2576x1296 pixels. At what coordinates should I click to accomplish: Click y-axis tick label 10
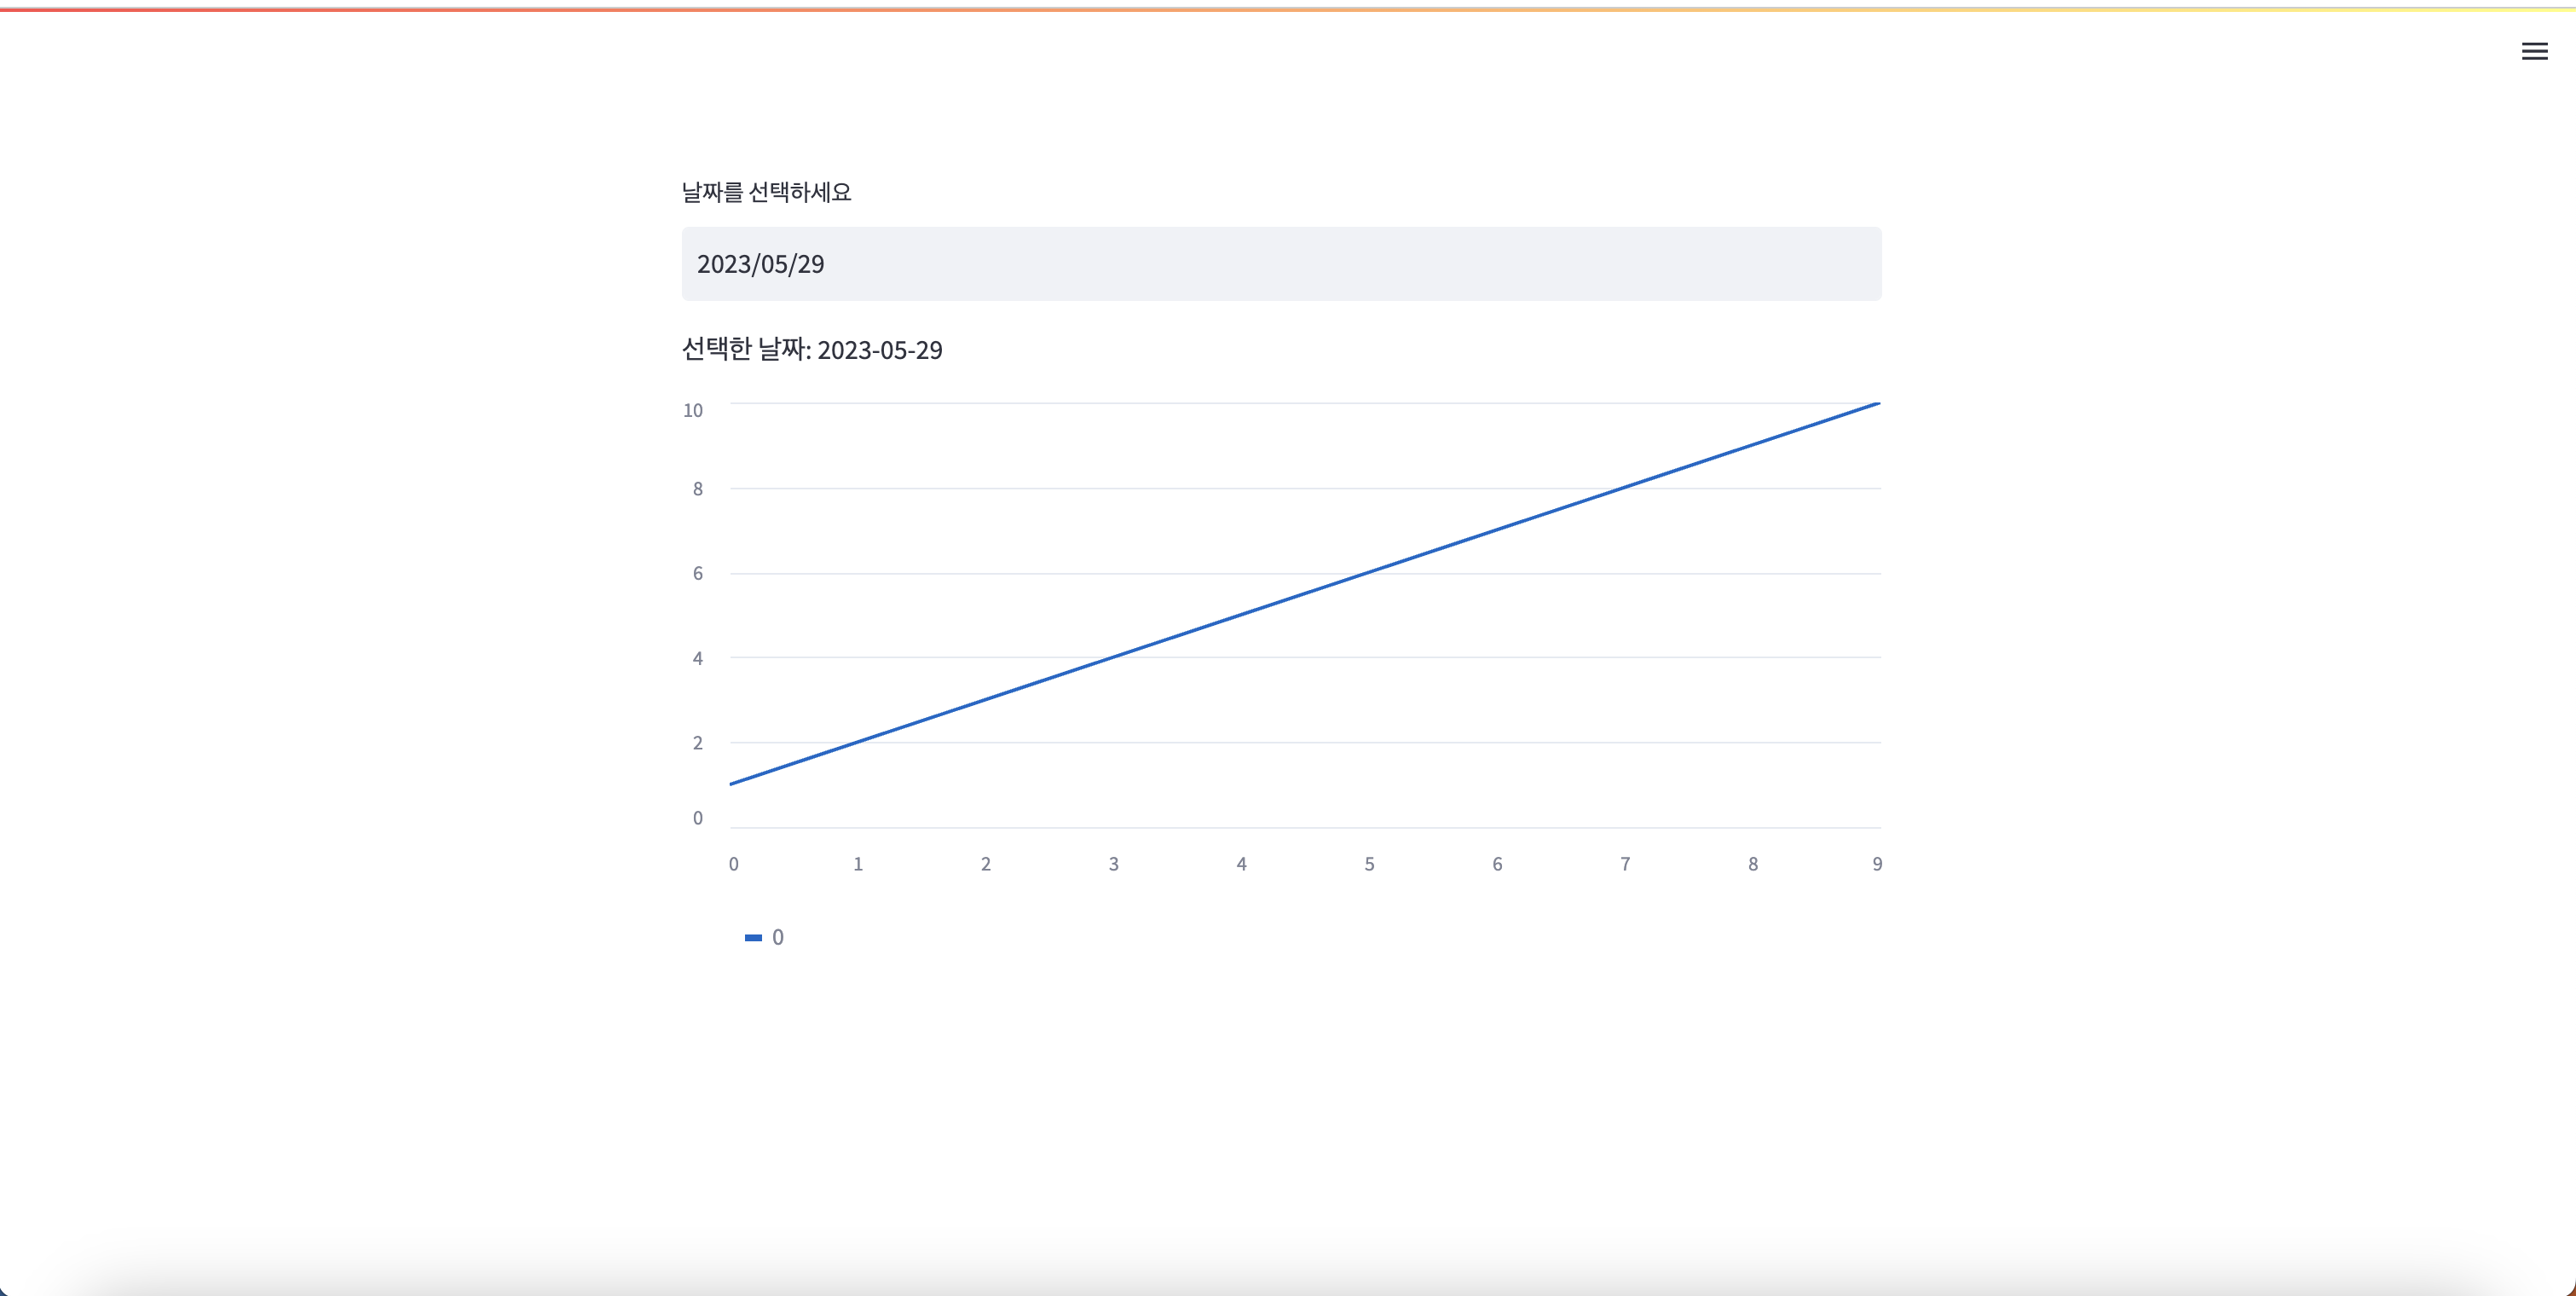[693, 410]
